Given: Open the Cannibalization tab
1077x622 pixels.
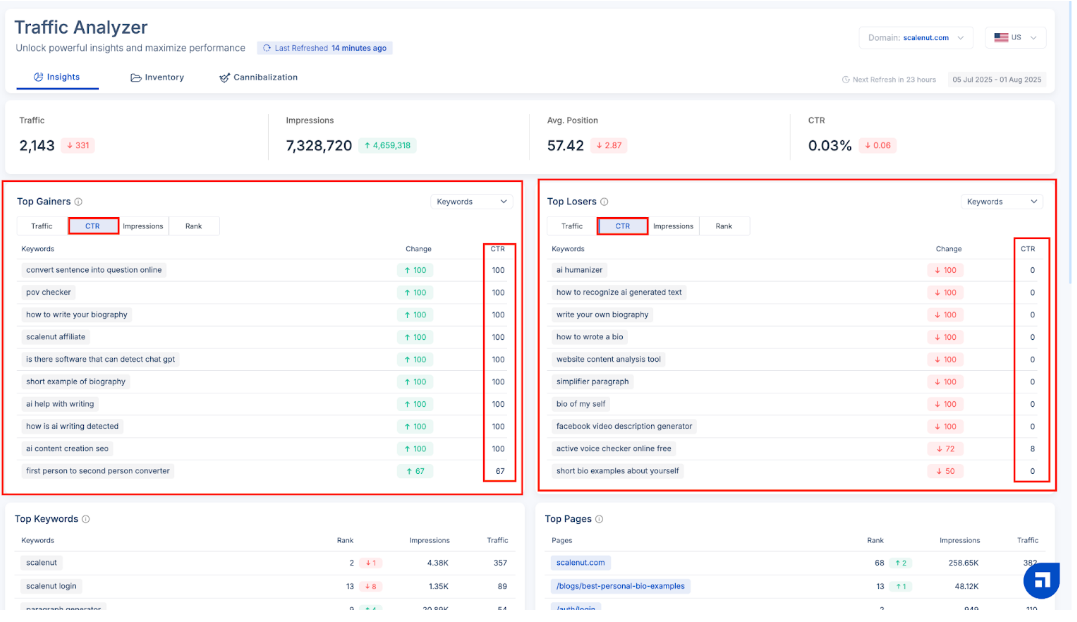Looking at the screenshot, I should [258, 77].
